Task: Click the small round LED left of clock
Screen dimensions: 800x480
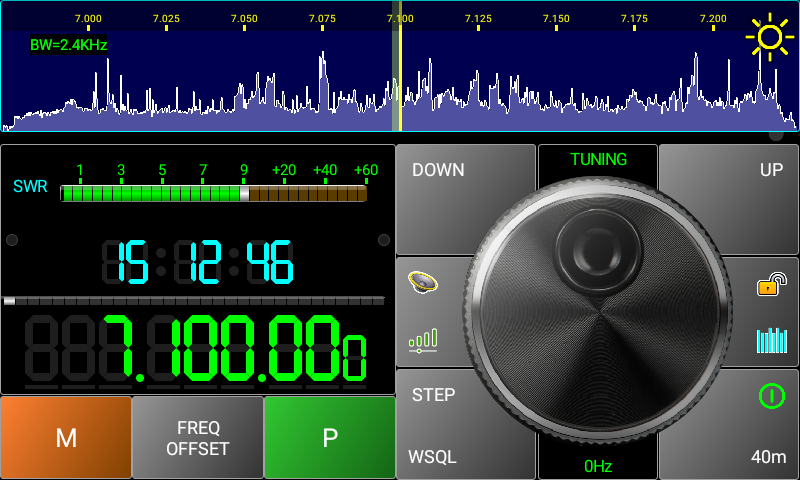Action: pyautogui.click(x=12, y=240)
